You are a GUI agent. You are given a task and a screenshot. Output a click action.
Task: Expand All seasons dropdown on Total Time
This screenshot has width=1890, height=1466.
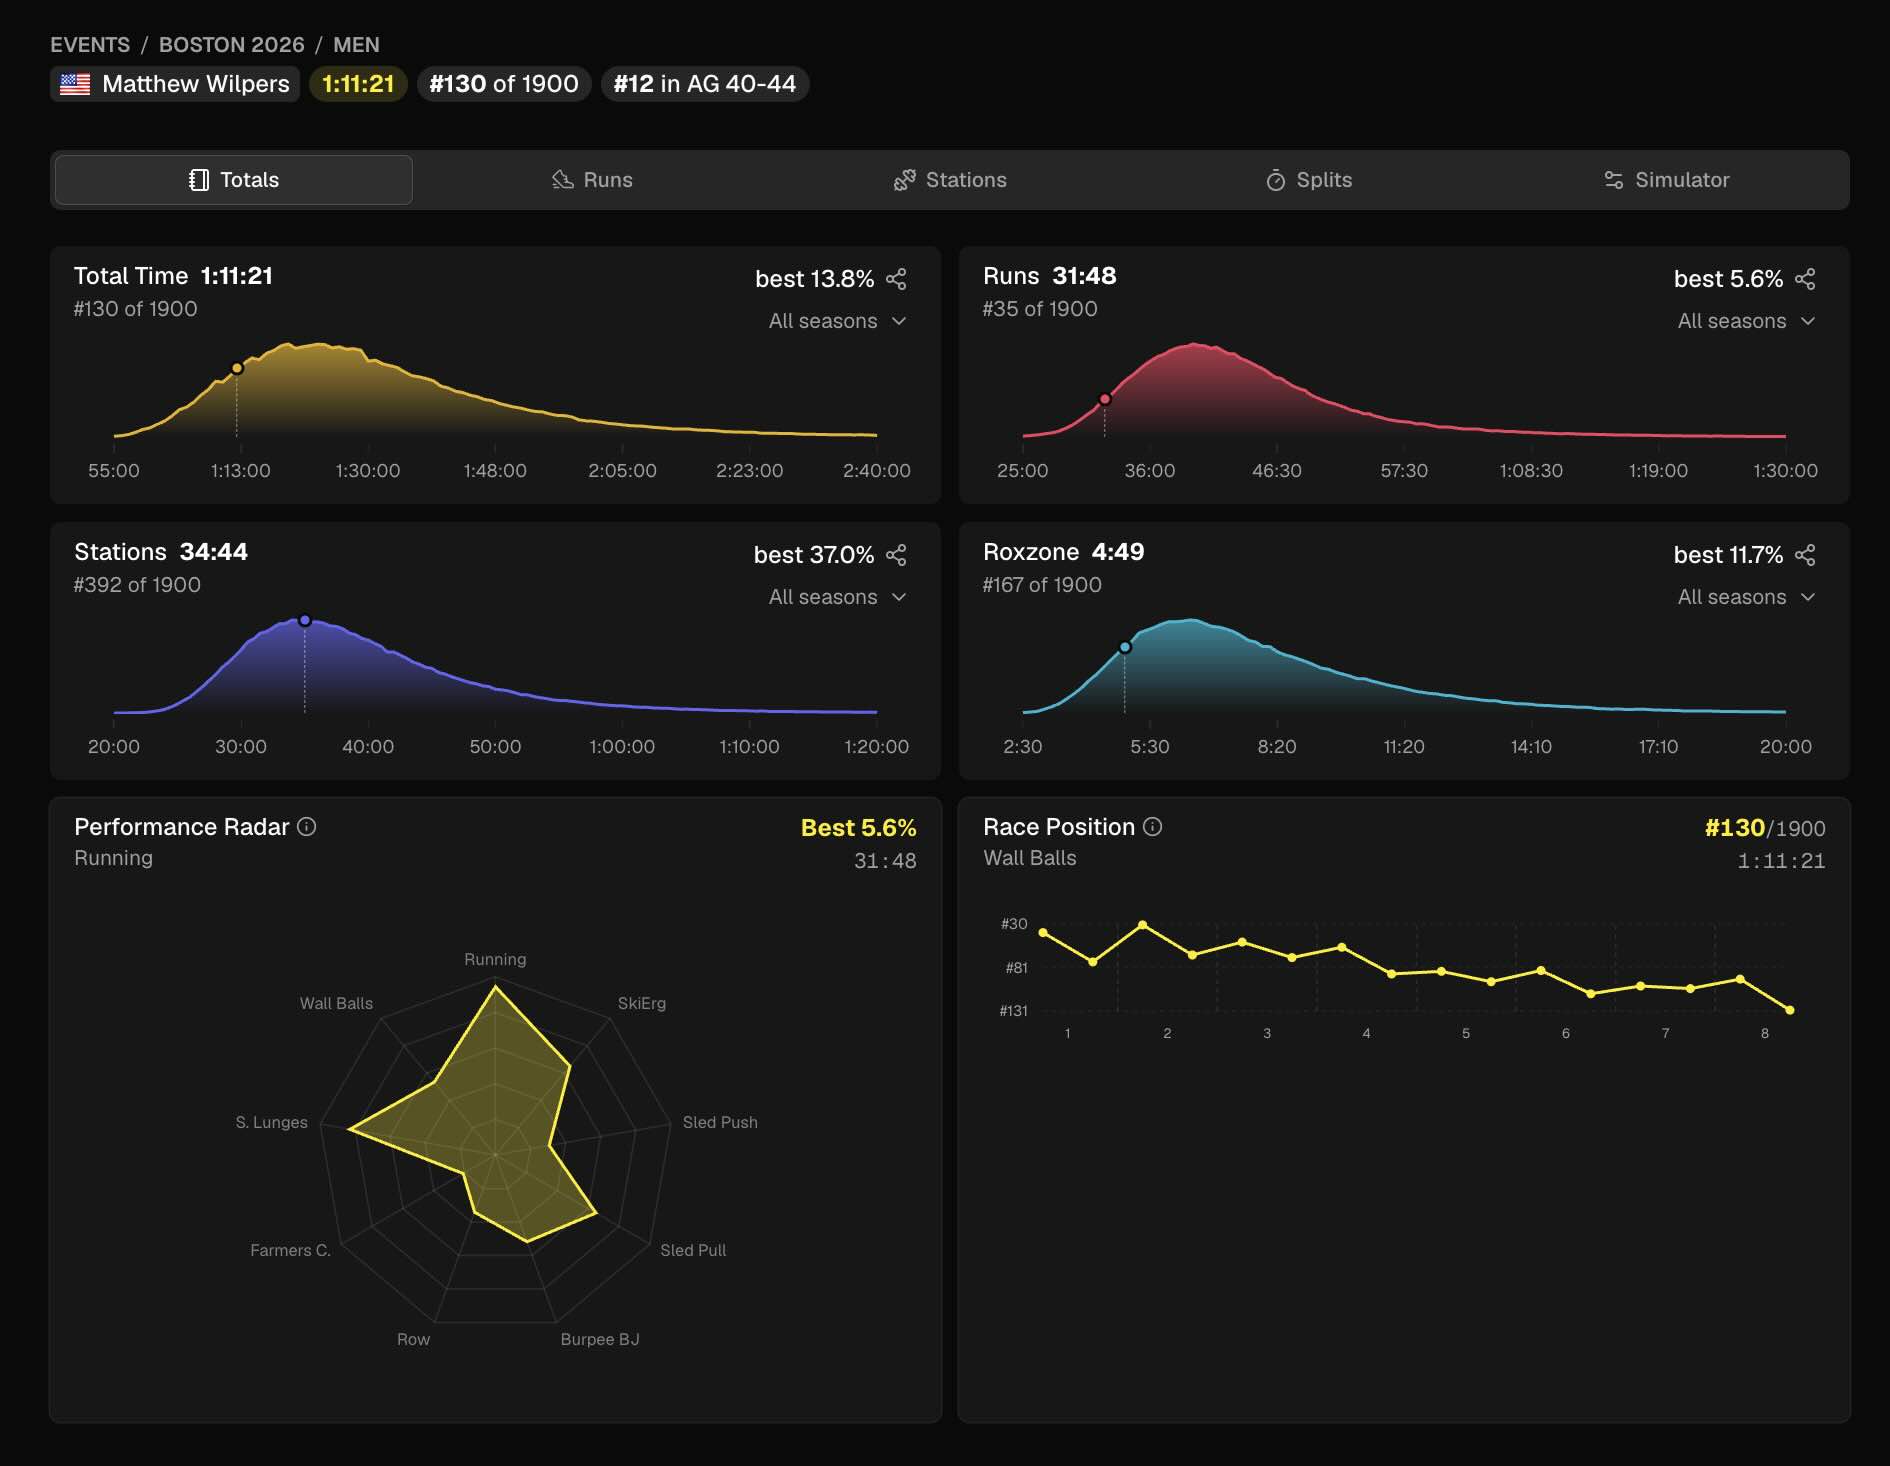tap(837, 321)
